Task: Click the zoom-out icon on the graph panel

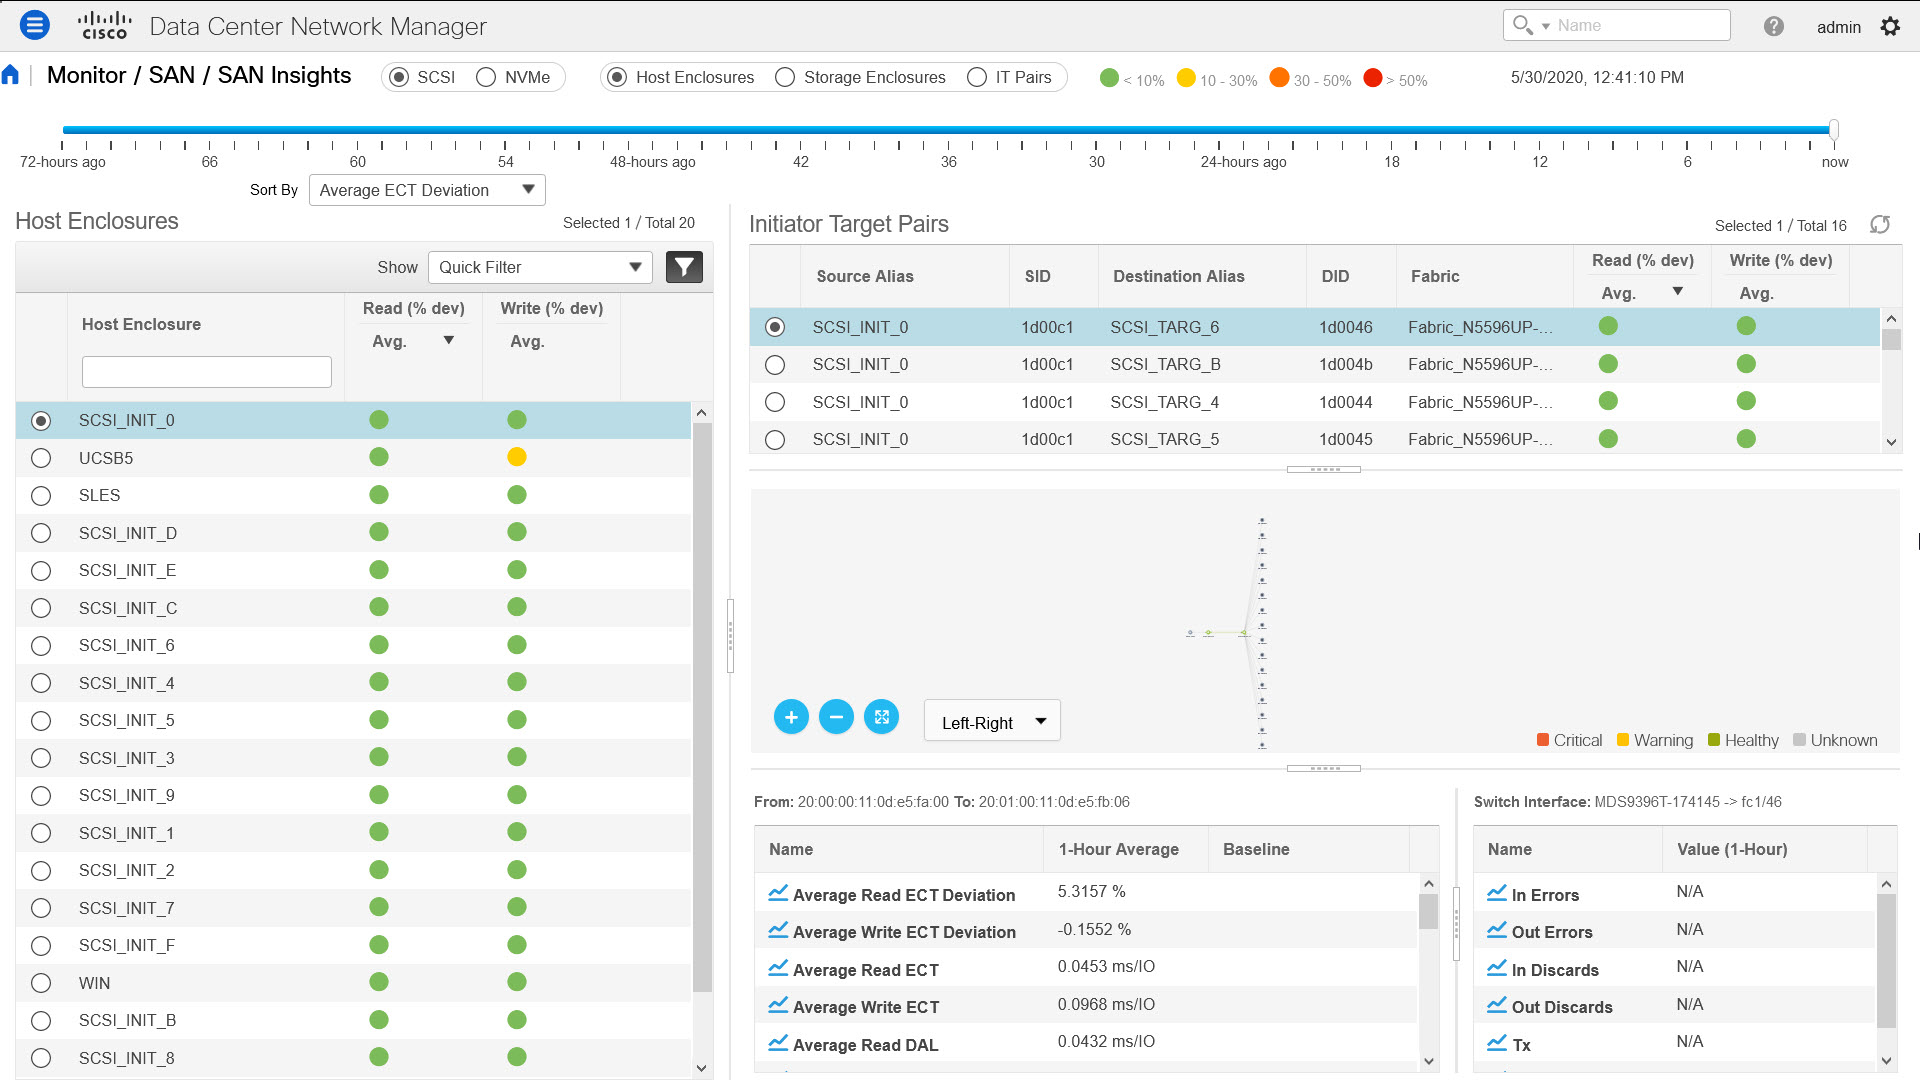Action: [x=836, y=717]
